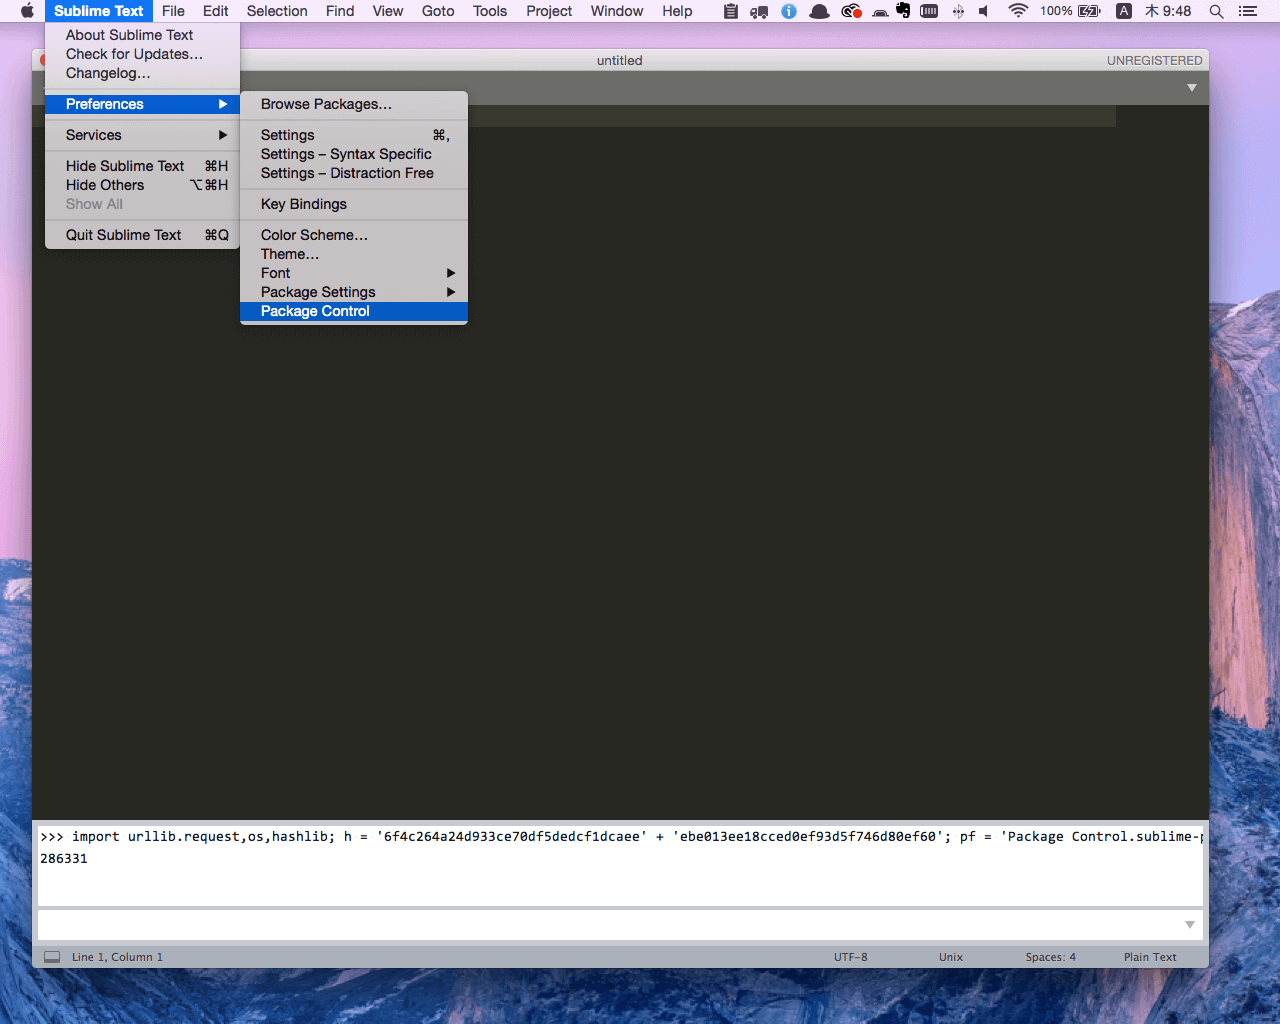
Task: Quit Sublime Text via menu
Action: coord(142,235)
